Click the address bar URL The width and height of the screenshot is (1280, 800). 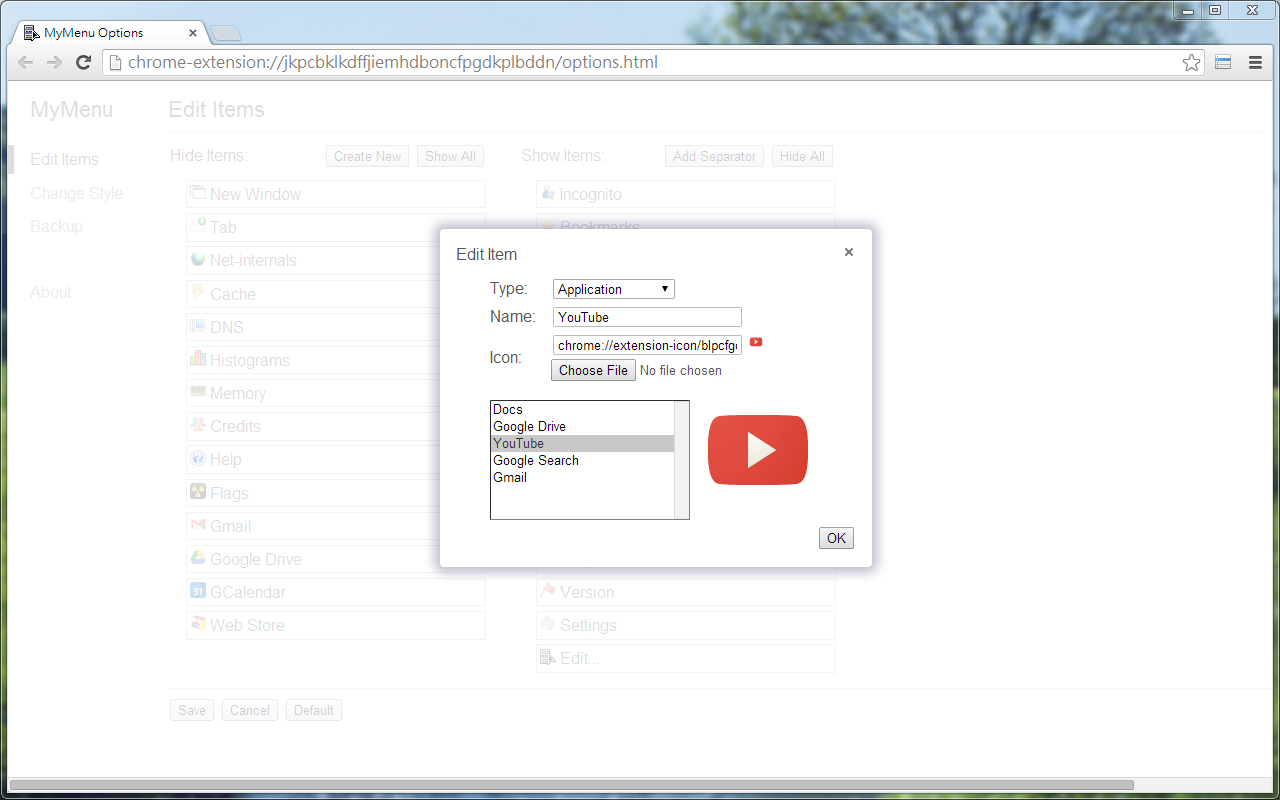click(x=392, y=62)
